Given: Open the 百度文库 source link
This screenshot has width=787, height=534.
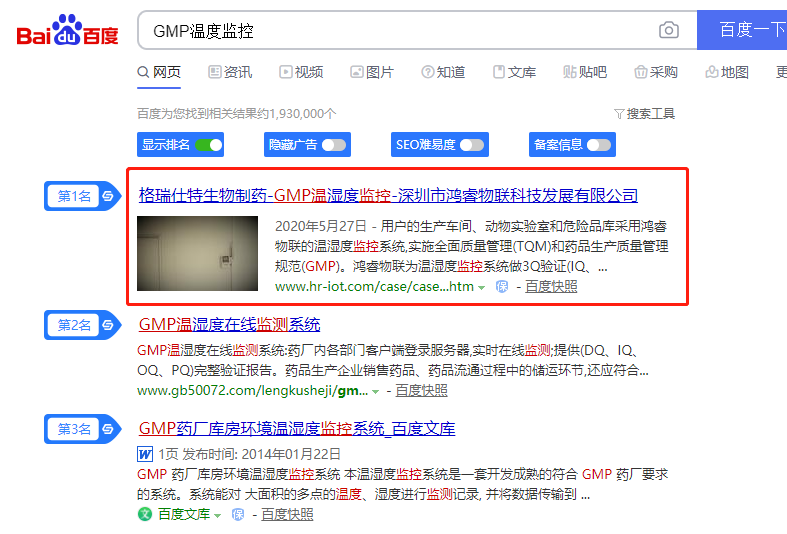Looking at the screenshot, I should point(184,514).
